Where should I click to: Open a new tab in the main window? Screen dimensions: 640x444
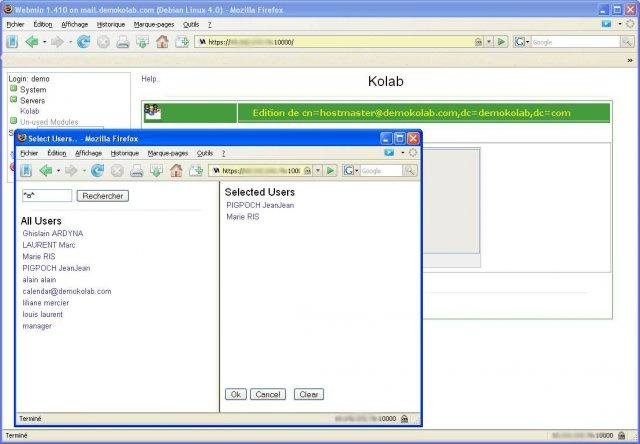click(x=182, y=42)
